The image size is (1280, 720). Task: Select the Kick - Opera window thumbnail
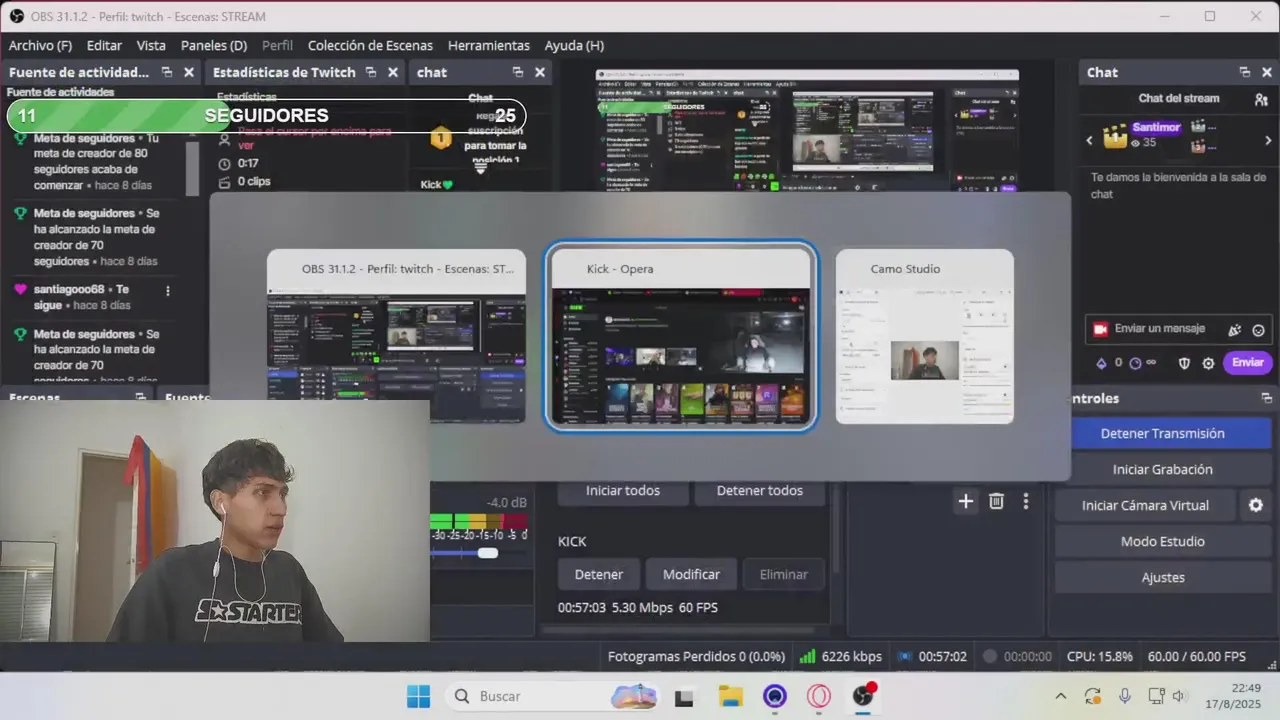[681, 336]
